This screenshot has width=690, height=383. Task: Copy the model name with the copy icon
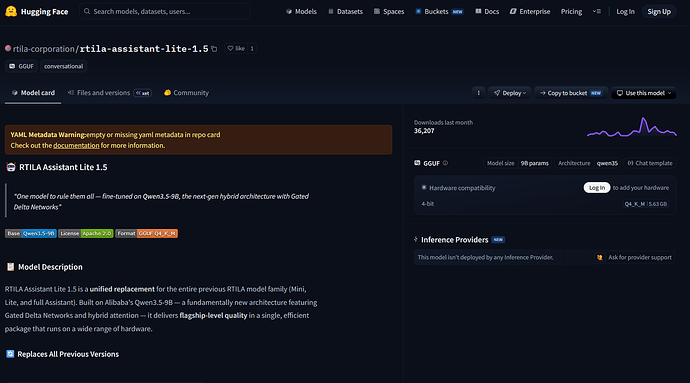pos(214,49)
